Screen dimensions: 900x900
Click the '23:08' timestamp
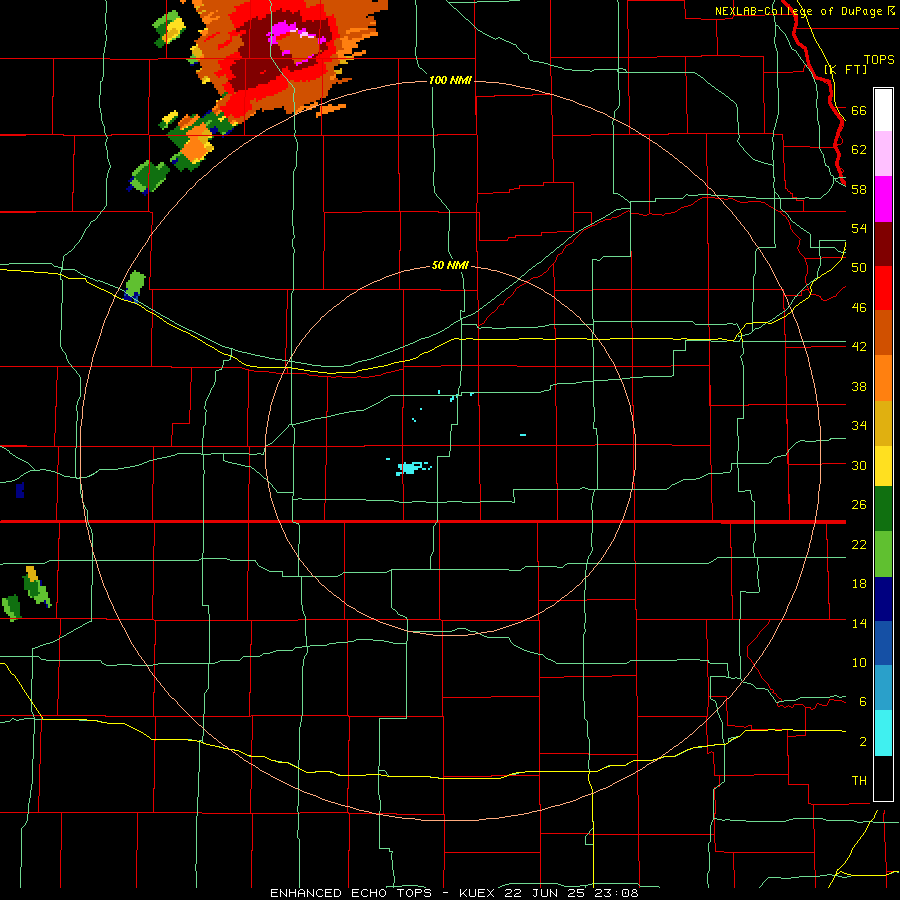tap(615, 893)
